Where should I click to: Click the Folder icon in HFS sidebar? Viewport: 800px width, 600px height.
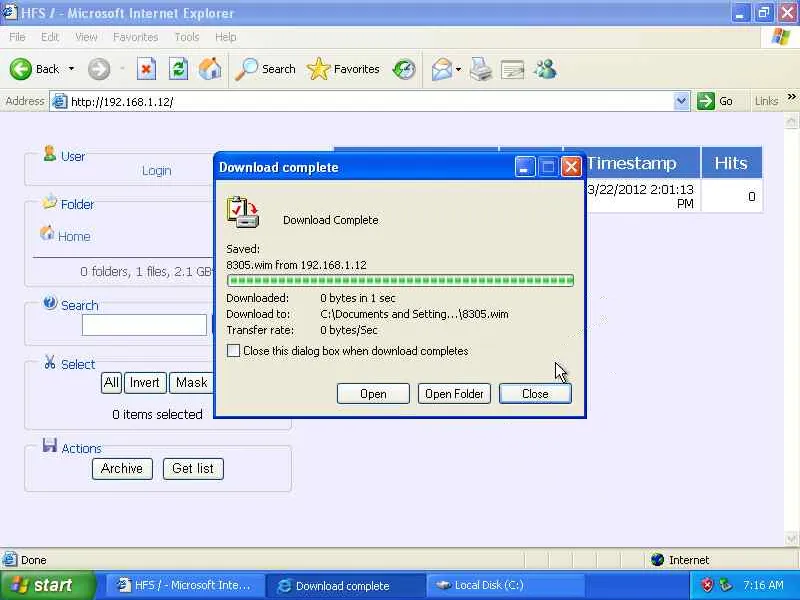pos(49,202)
